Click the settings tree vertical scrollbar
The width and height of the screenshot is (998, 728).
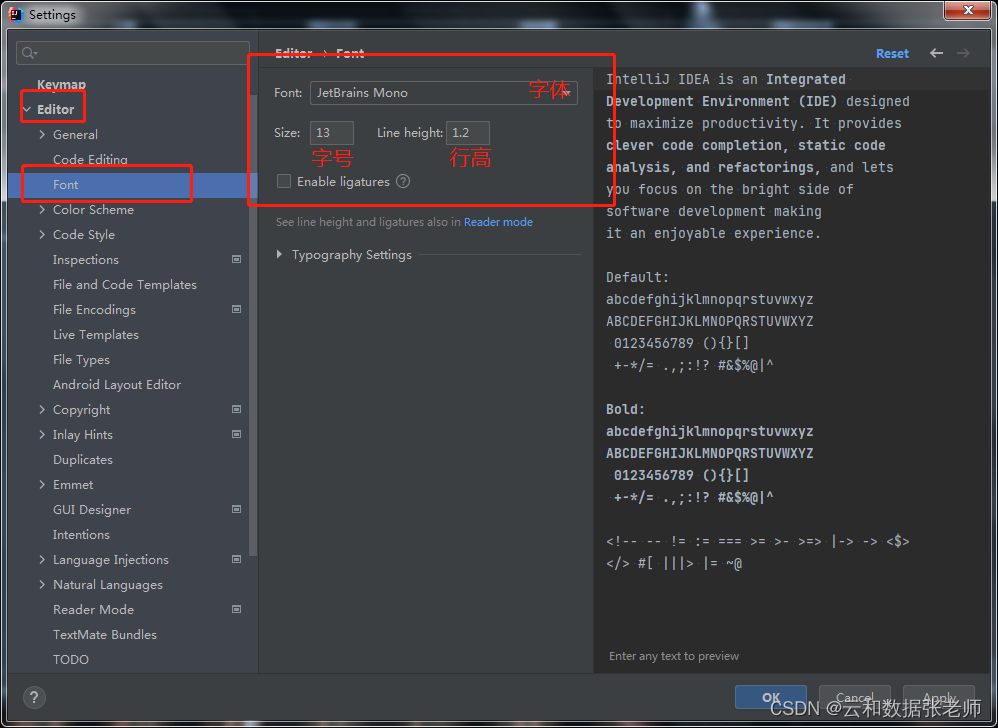click(x=253, y=325)
